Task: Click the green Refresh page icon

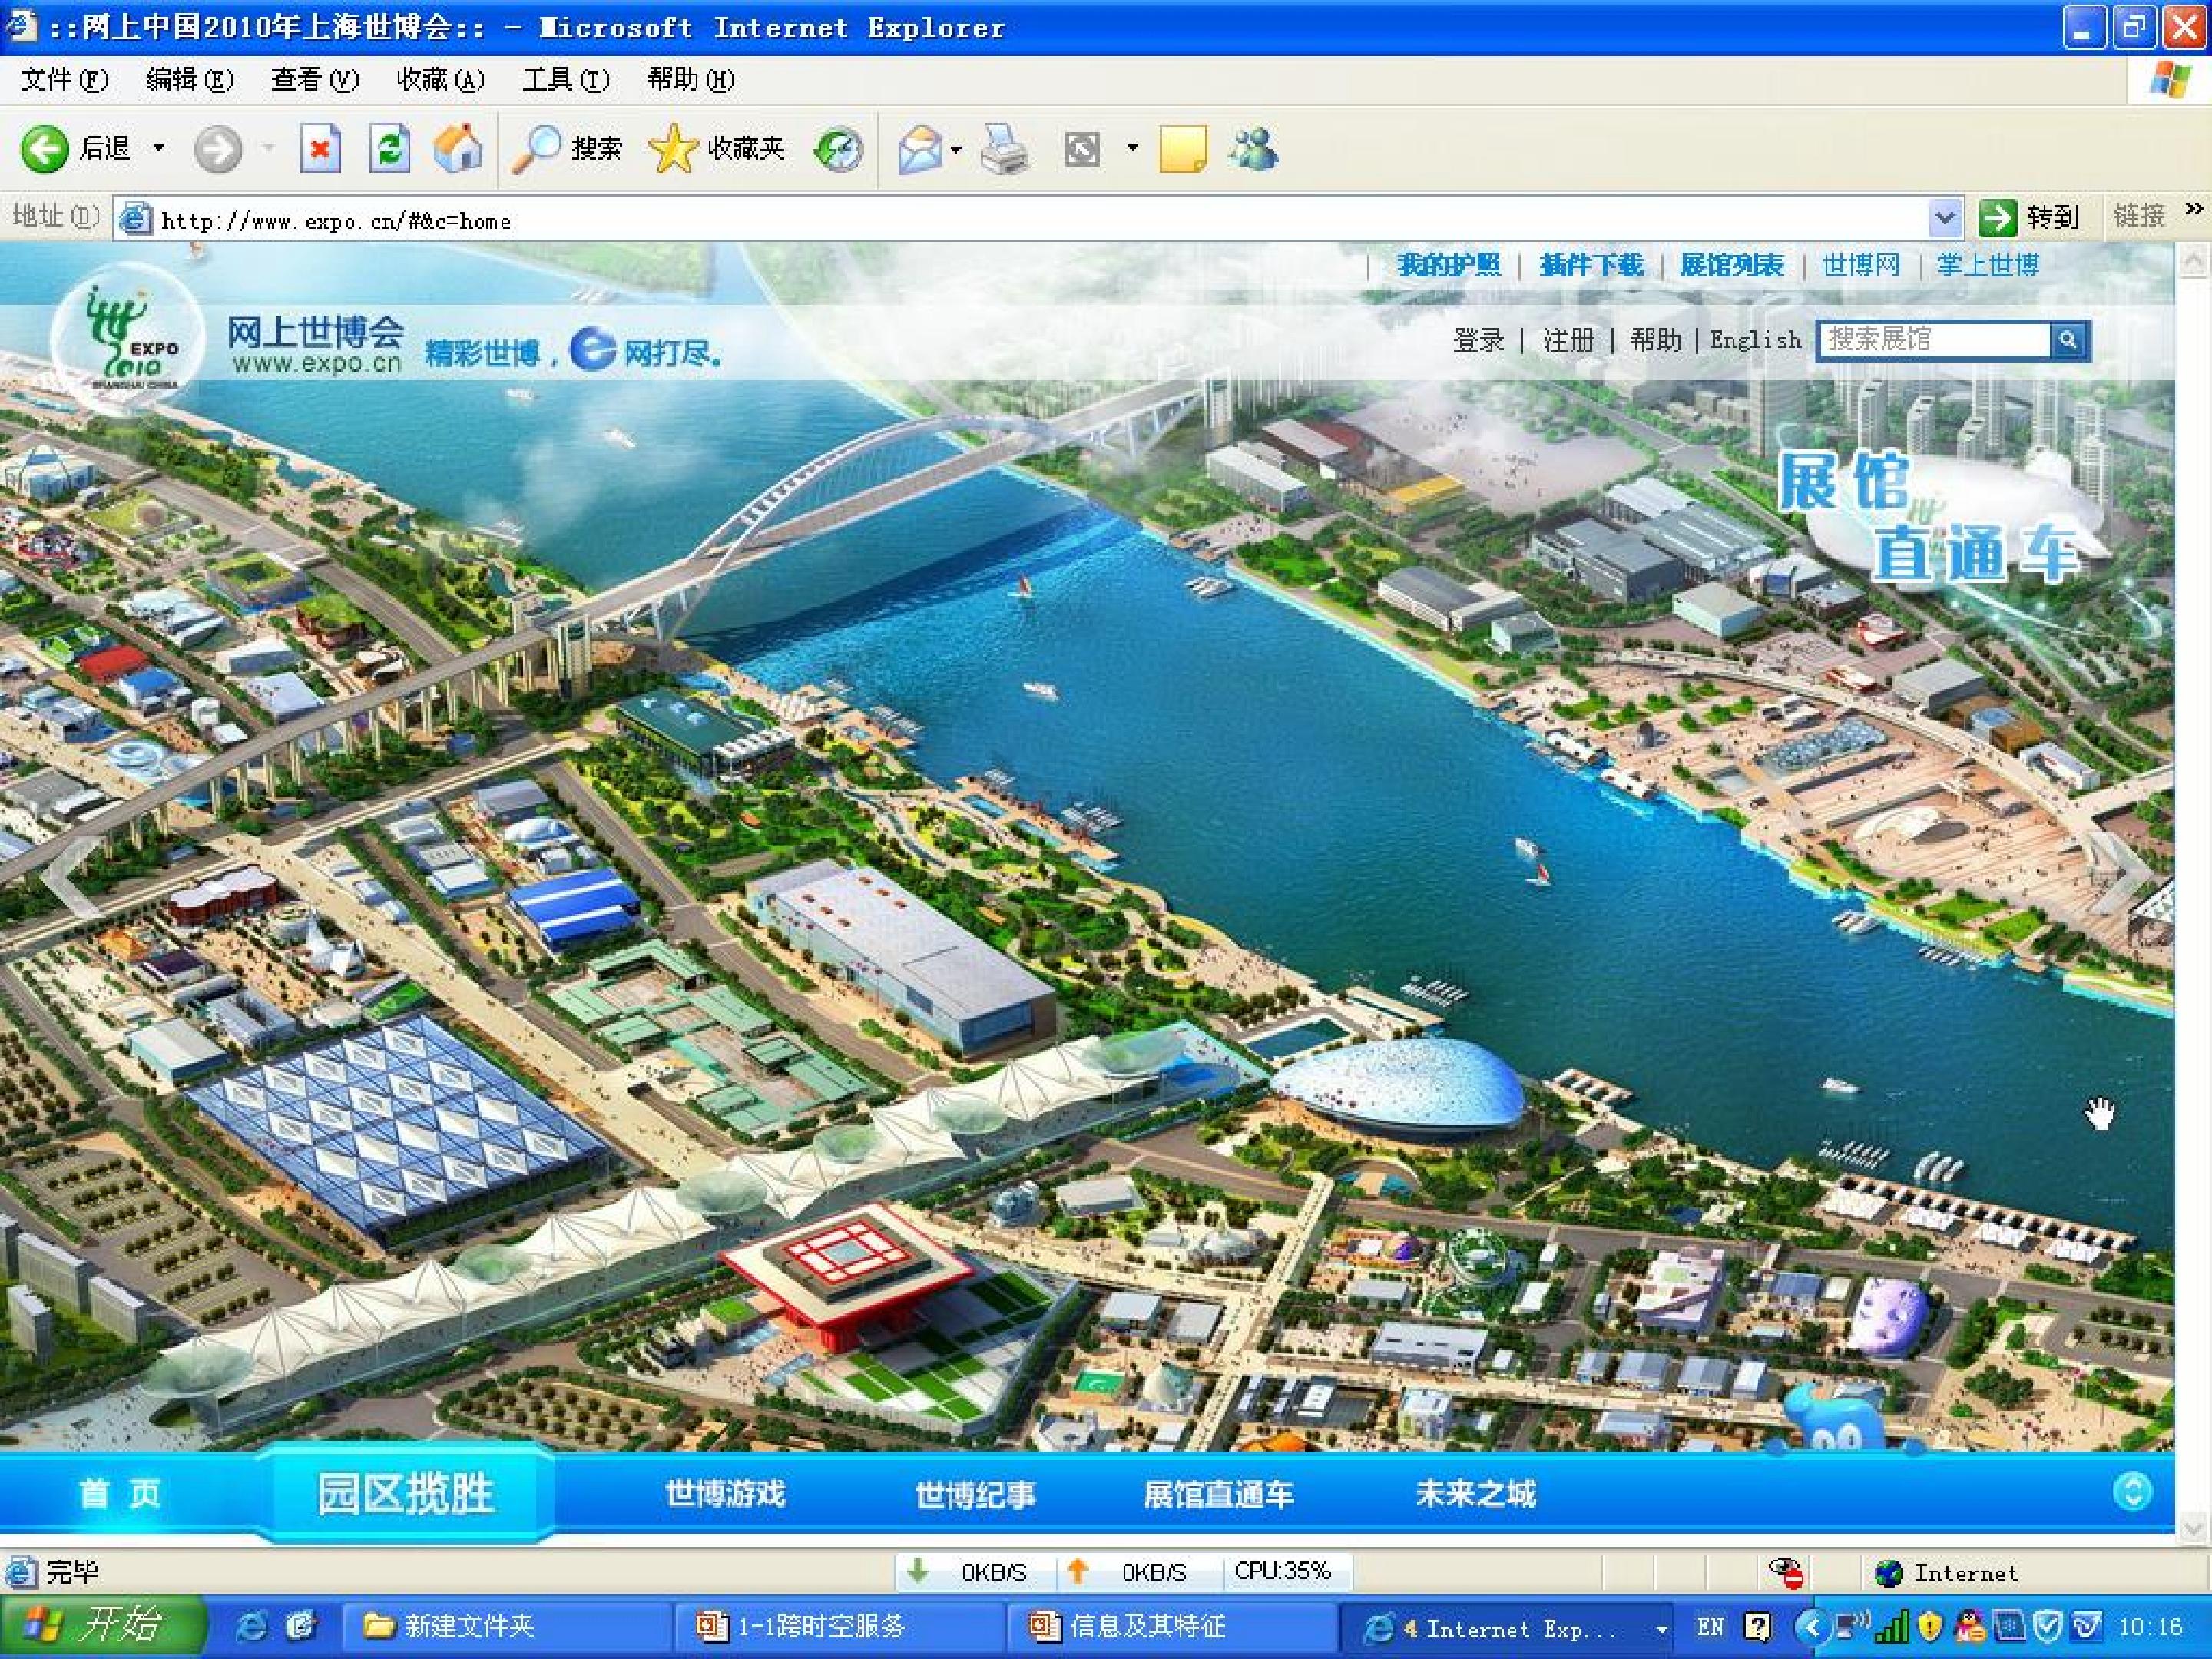Action: click(389, 150)
